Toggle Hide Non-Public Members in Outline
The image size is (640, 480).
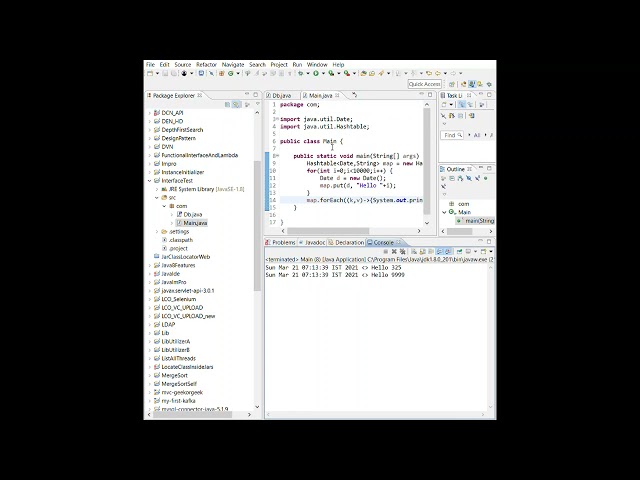click(x=486, y=178)
